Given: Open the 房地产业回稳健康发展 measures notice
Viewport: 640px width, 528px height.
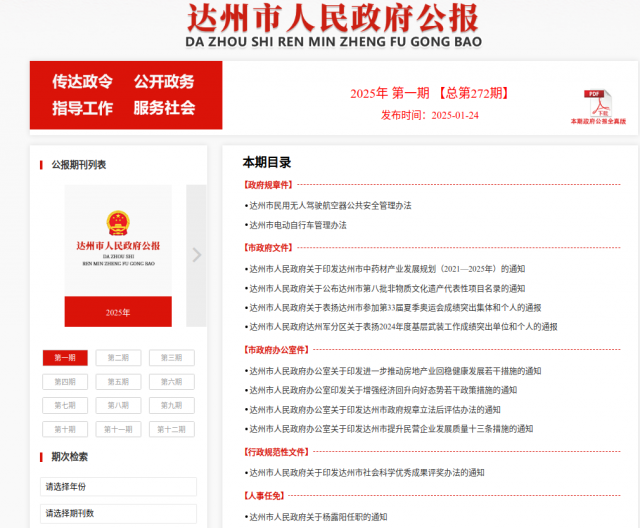Looking at the screenshot, I should [x=394, y=370].
